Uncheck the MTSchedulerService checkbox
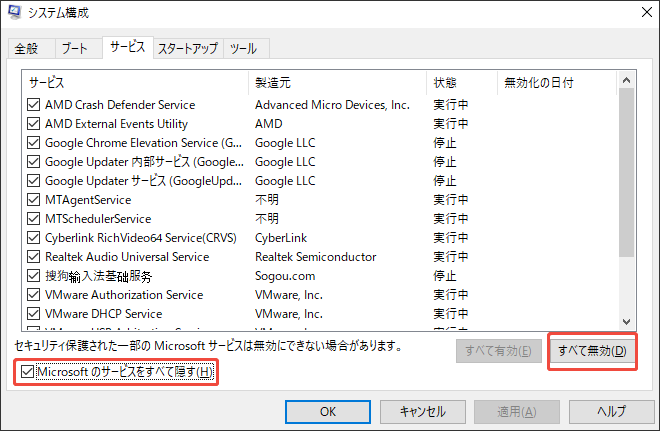The width and height of the screenshot is (660, 431). [x=33, y=218]
